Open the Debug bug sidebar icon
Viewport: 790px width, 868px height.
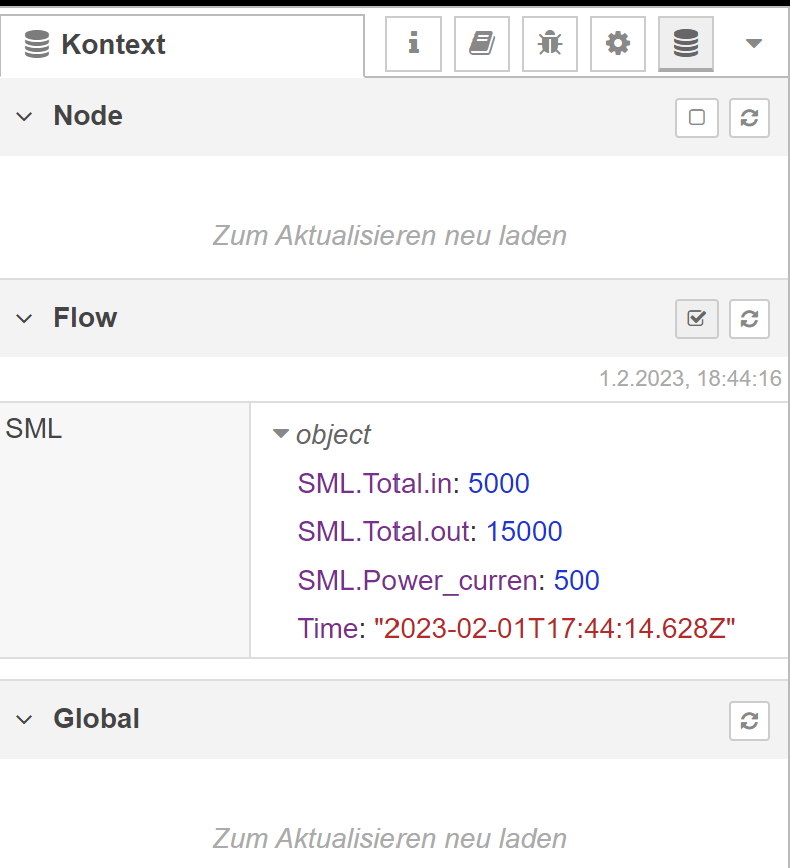point(550,44)
